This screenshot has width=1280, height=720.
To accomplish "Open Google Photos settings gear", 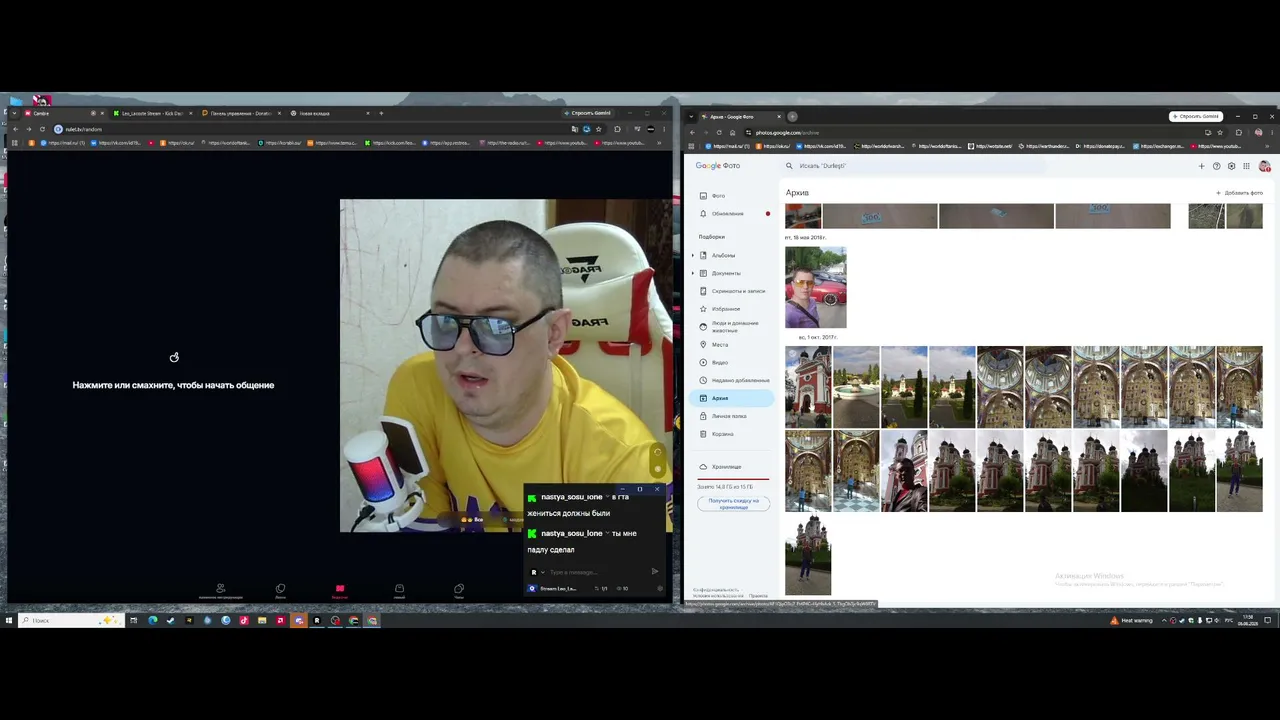I will 1231,166.
